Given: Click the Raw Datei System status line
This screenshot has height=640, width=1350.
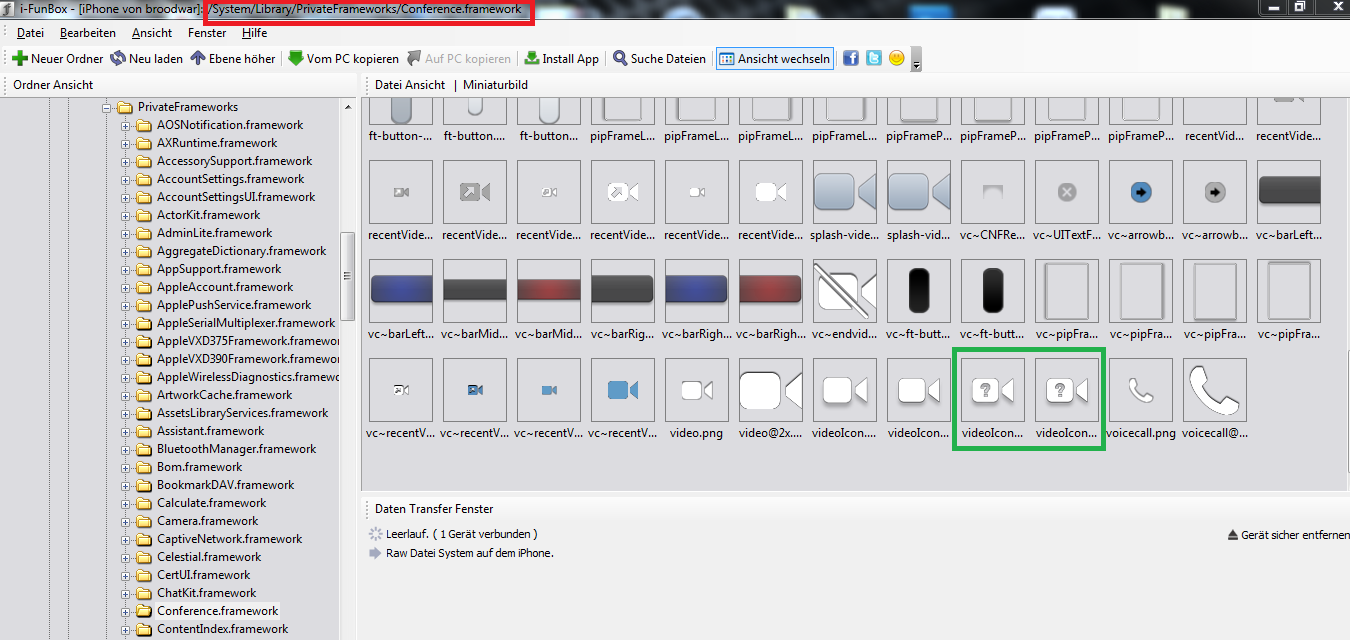Looking at the screenshot, I should tap(469, 553).
